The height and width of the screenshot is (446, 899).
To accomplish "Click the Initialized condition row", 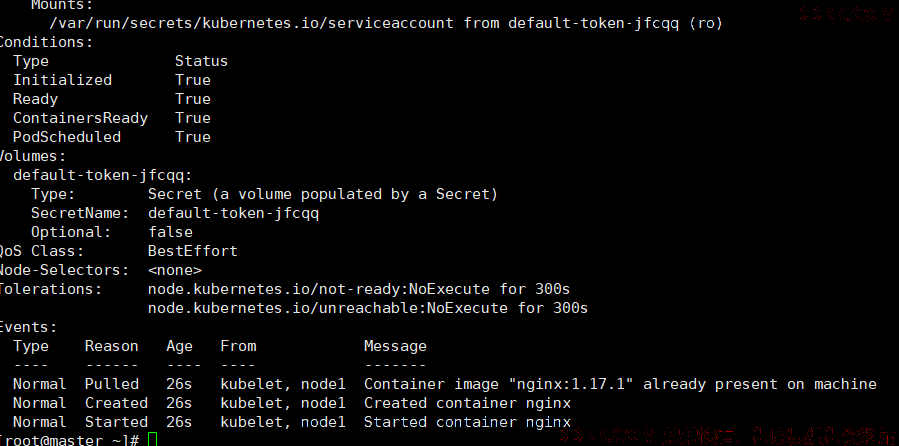I will tap(112, 80).
